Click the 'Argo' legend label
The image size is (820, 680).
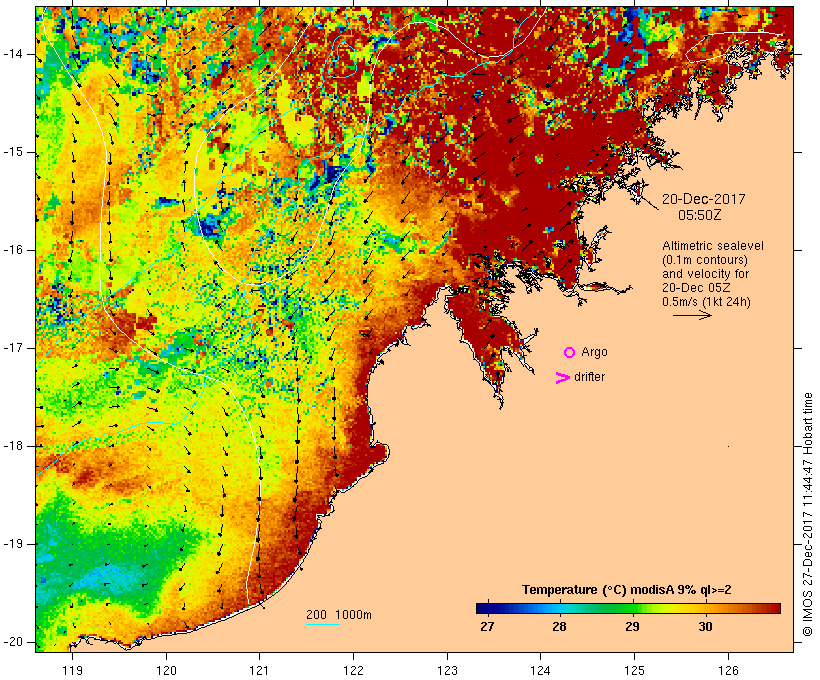tap(595, 352)
